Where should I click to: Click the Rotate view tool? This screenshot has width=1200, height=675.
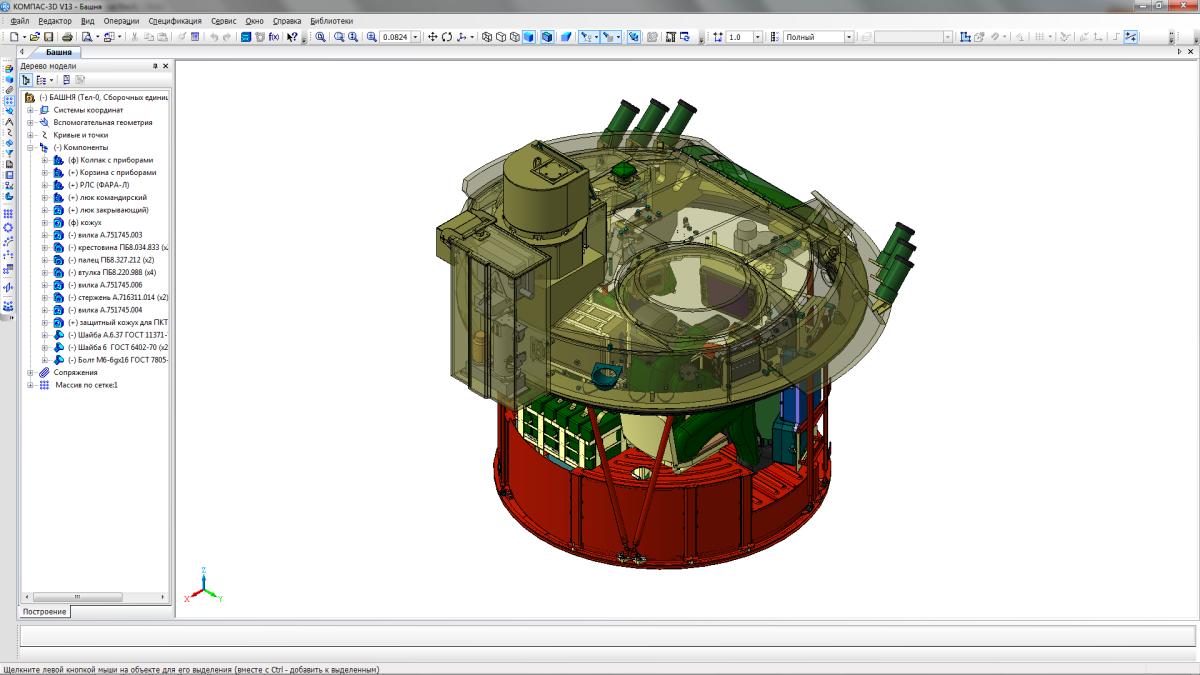pos(447,37)
